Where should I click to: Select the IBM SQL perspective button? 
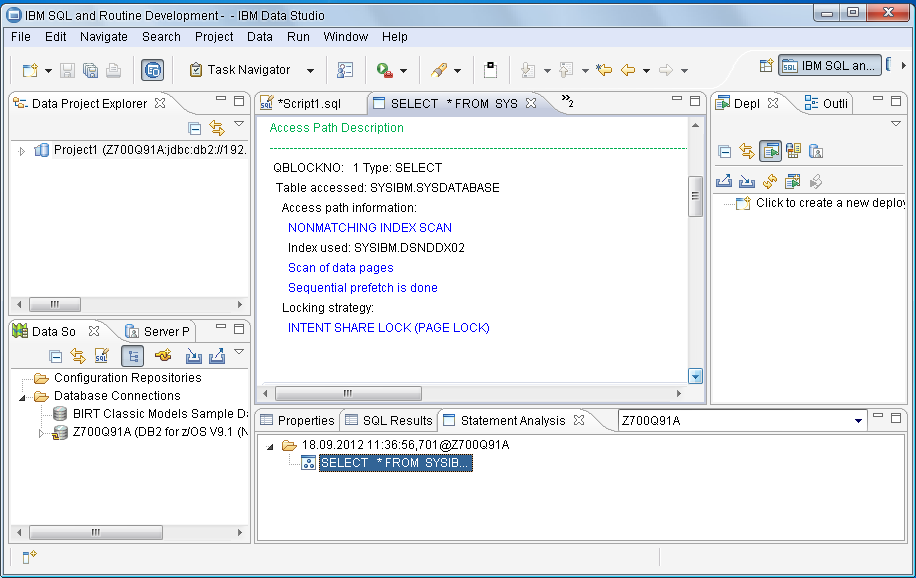(830, 66)
